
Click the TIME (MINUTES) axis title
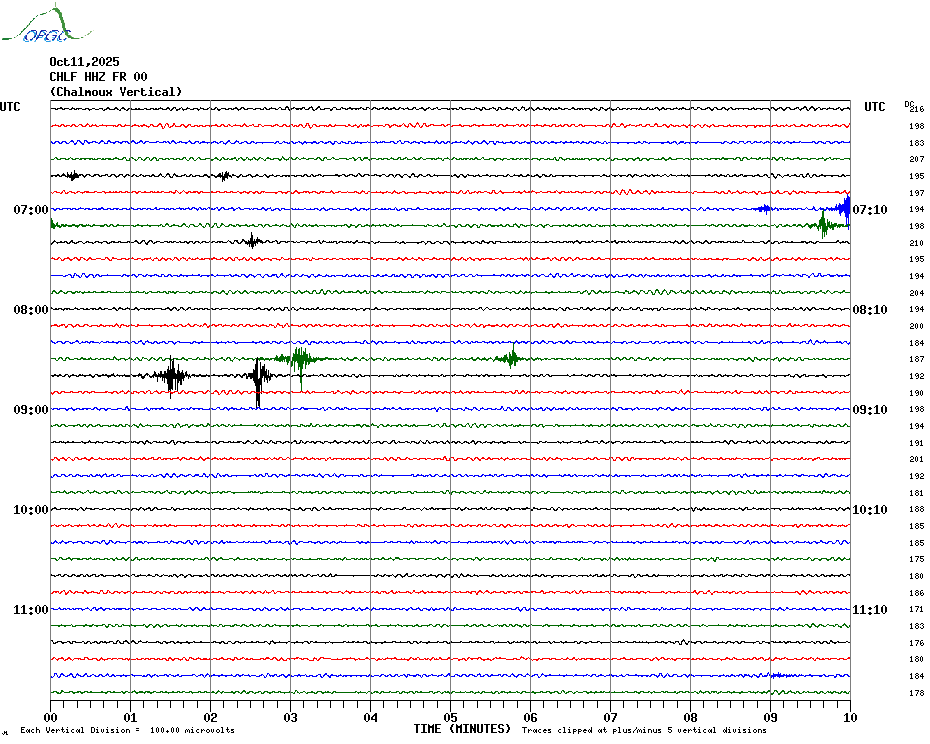462,729
